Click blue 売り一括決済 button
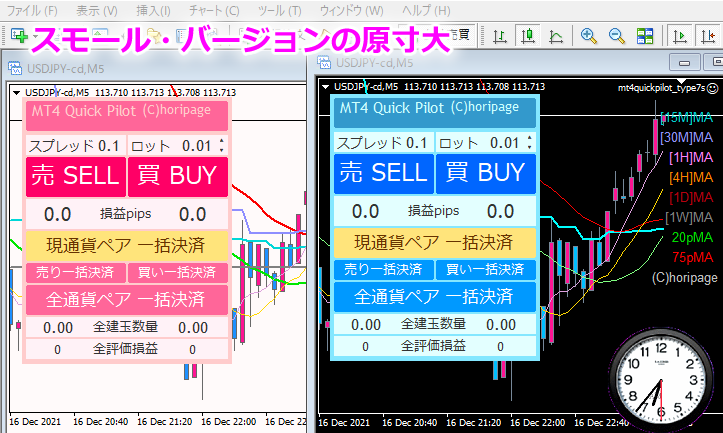723x433 pixels. coord(384,270)
